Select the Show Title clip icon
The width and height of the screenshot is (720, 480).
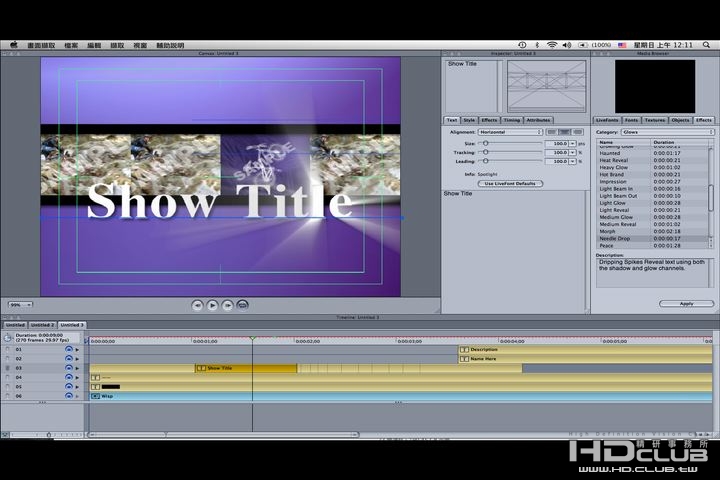coord(201,368)
